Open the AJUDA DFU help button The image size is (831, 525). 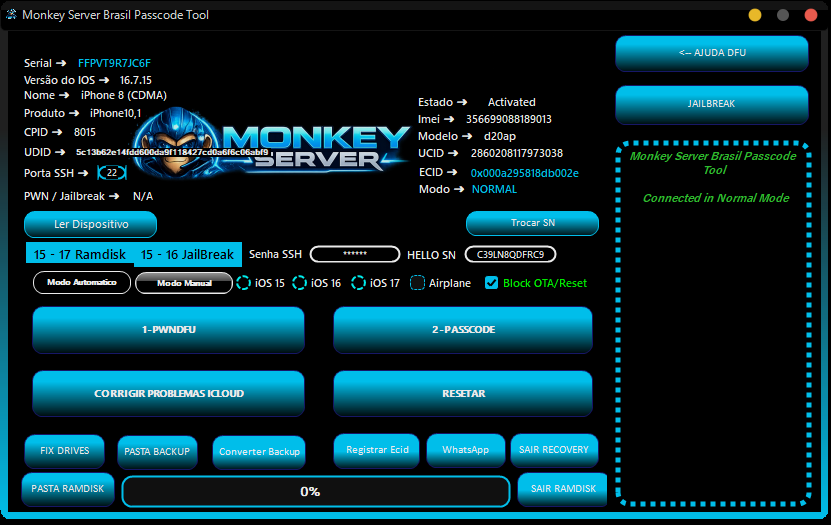click(x=711, y=53)
